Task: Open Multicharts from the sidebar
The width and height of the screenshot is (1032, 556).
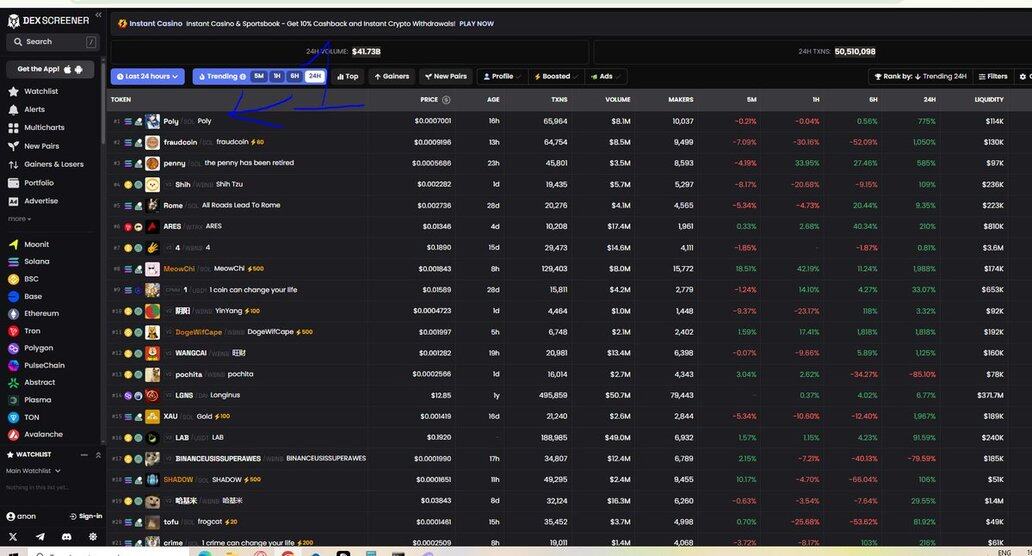Action: click(44, 128)
